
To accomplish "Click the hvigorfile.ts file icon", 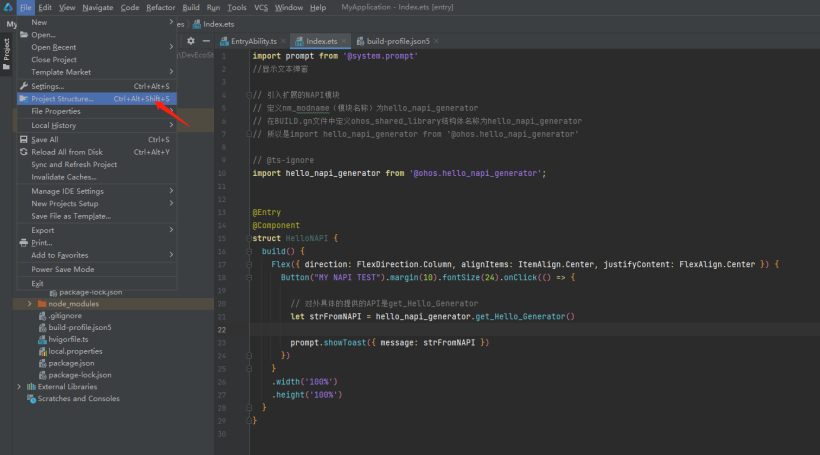I will (42, 339).
